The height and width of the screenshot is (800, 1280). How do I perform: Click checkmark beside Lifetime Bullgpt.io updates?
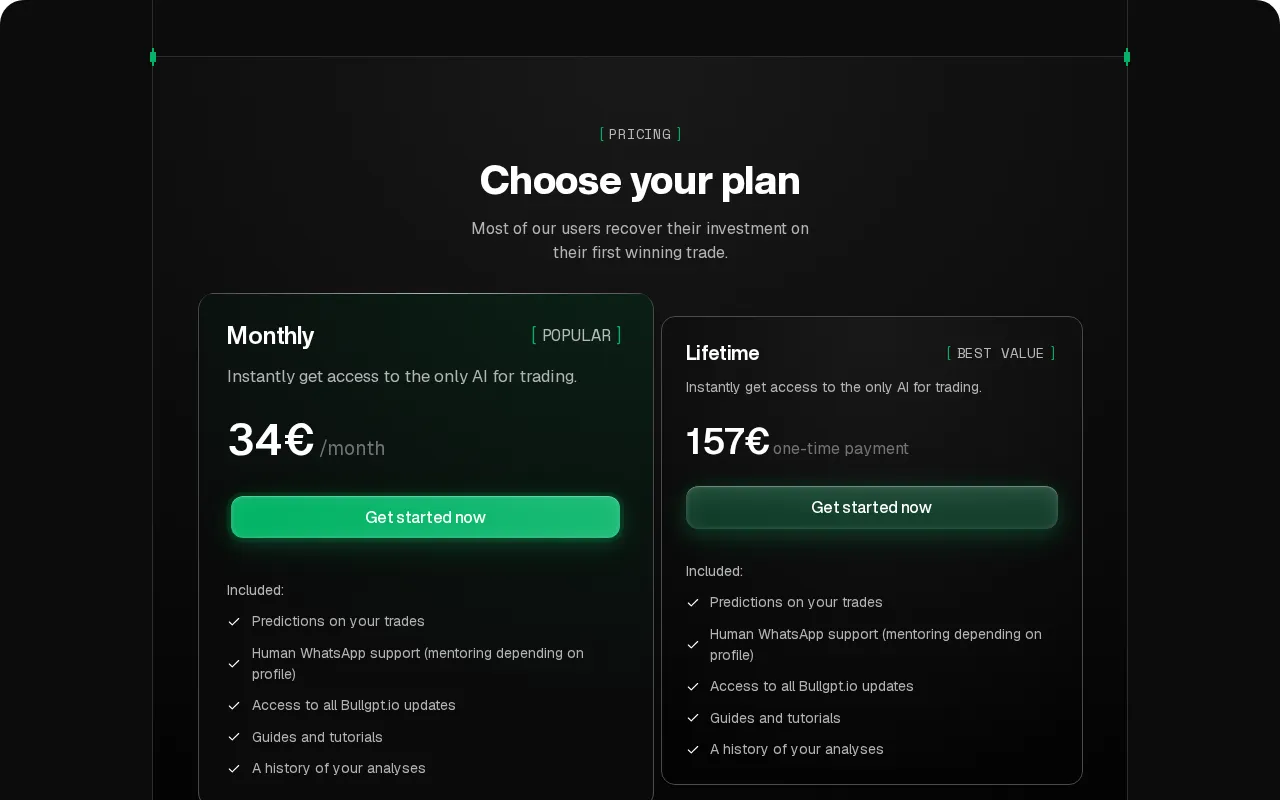pos(693,686)
